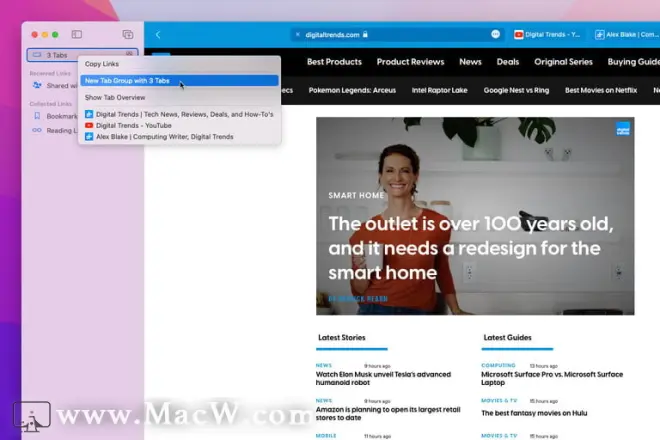Open Intel Raptor Lake topic link

(x=439, y=90)
